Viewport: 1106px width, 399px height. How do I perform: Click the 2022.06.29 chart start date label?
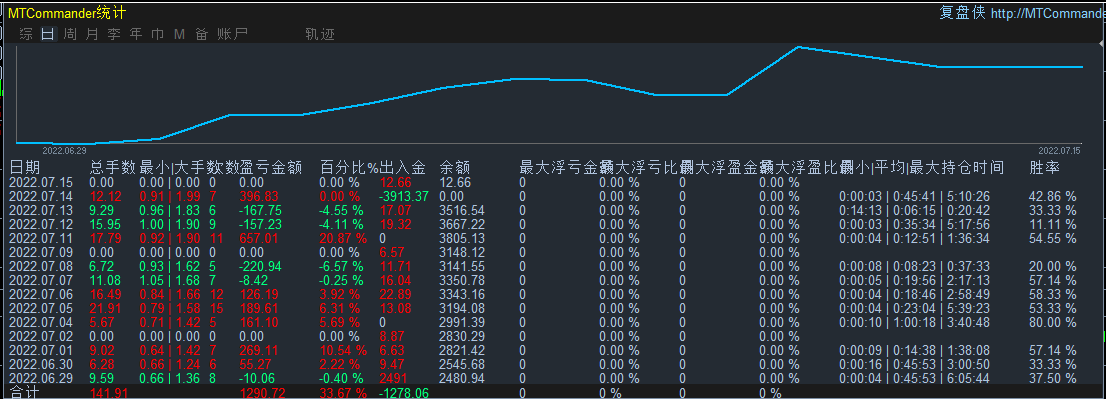[x=64, y=150]
